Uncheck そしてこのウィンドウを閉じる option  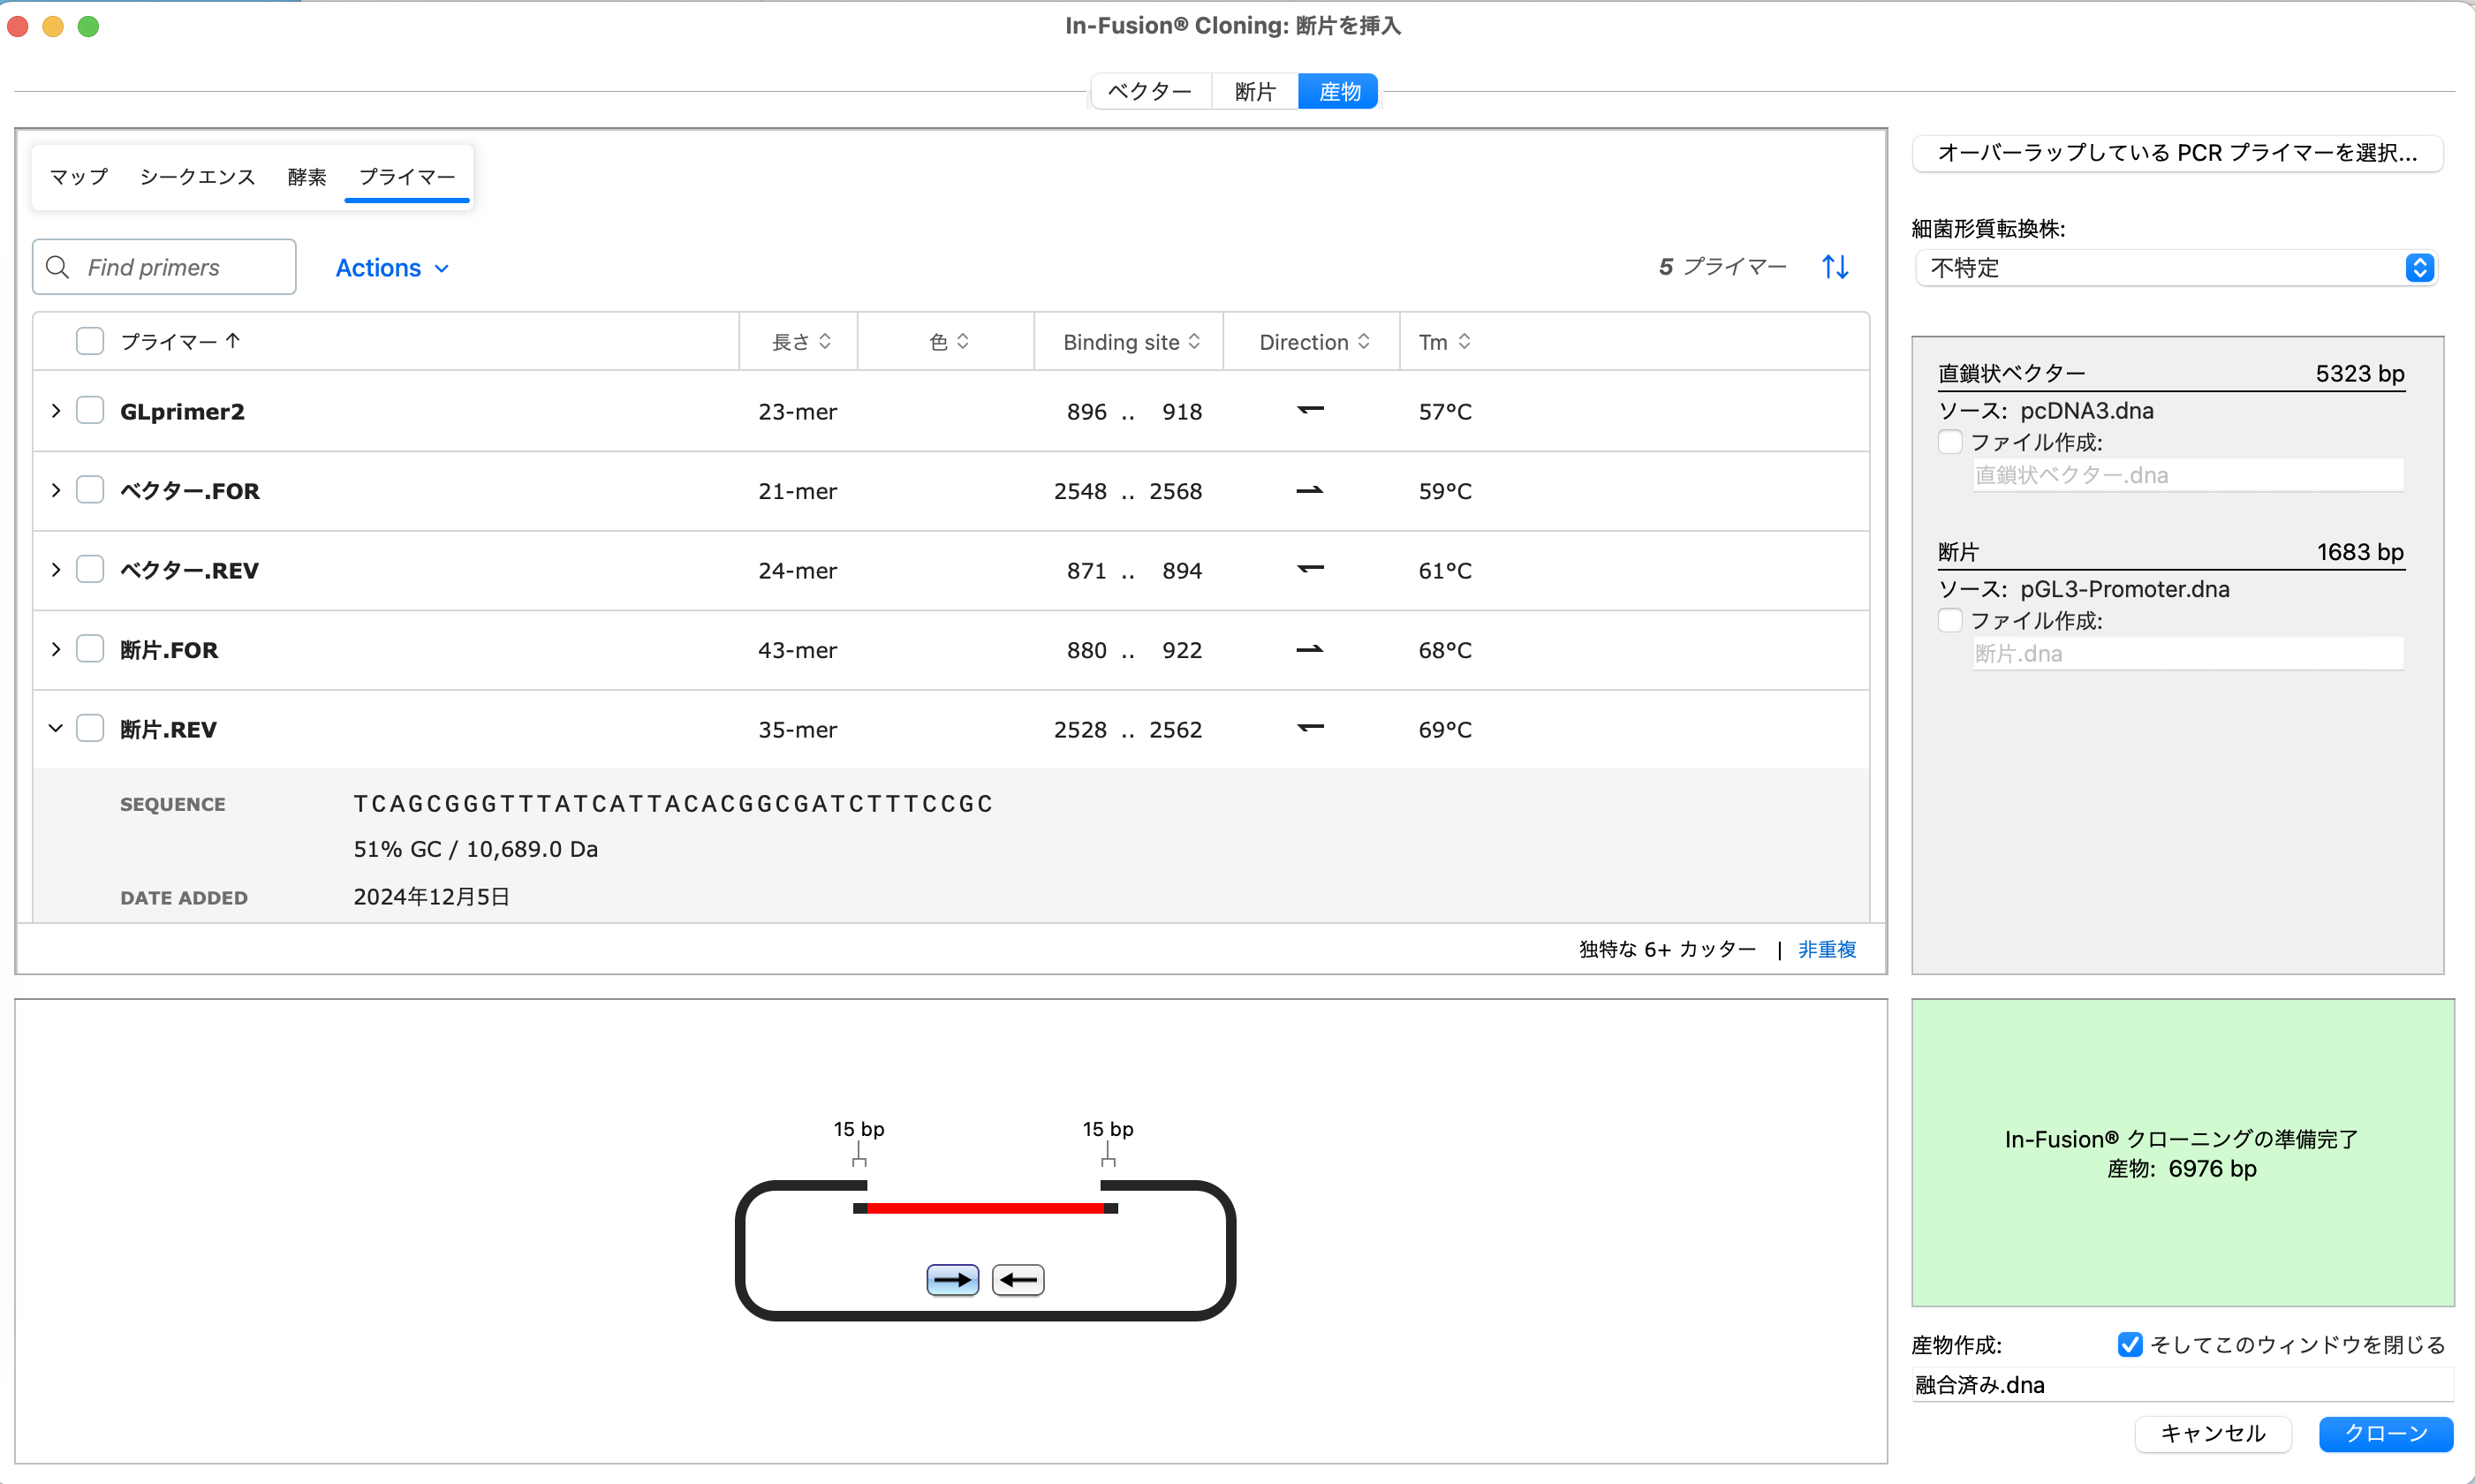(2131, 1344)
